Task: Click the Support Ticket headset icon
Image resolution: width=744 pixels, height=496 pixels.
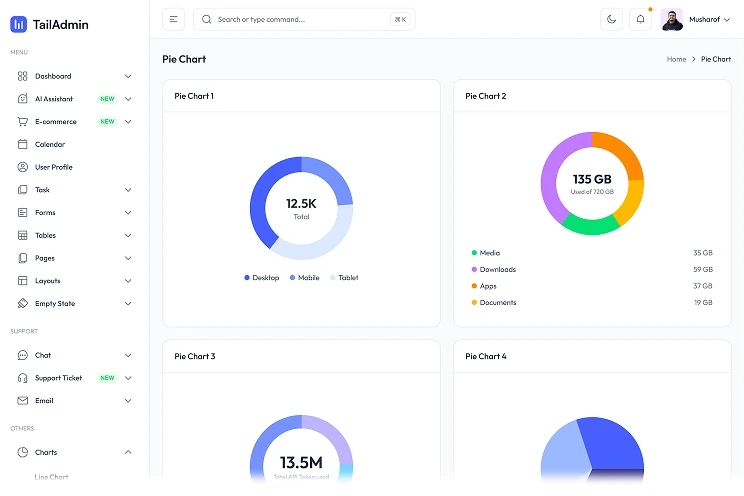Action: 22,378
